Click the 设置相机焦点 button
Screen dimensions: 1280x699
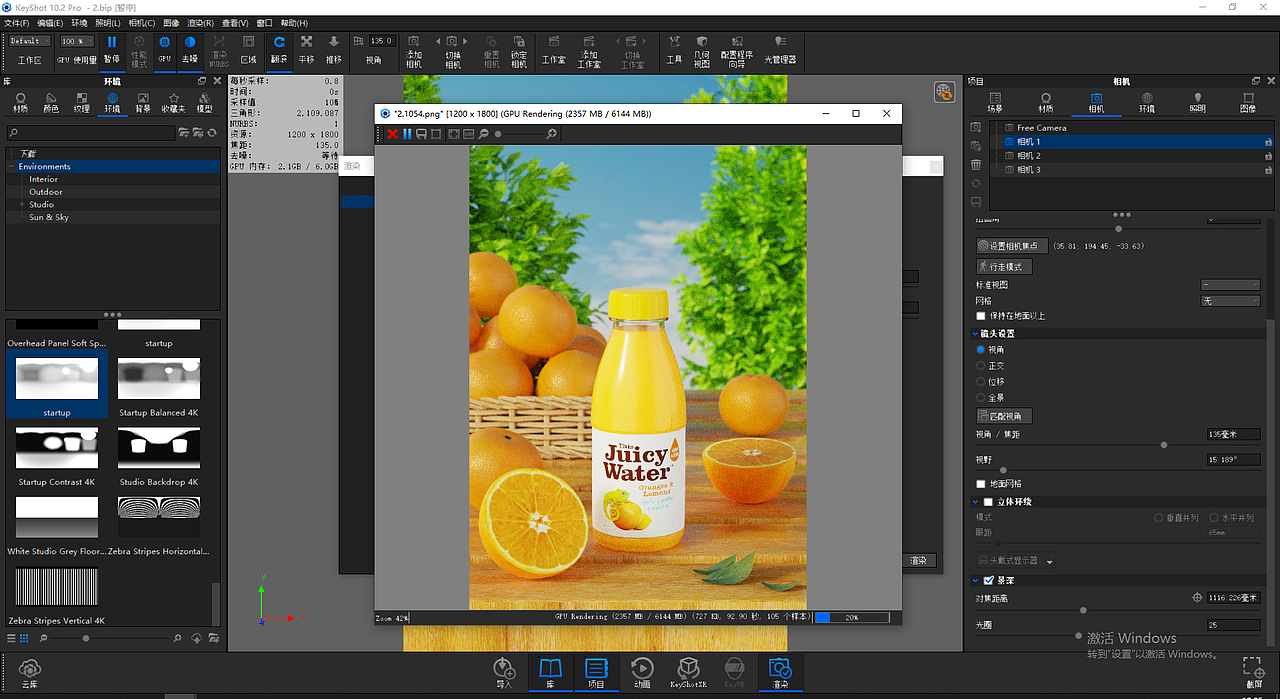click(1012, 246)
